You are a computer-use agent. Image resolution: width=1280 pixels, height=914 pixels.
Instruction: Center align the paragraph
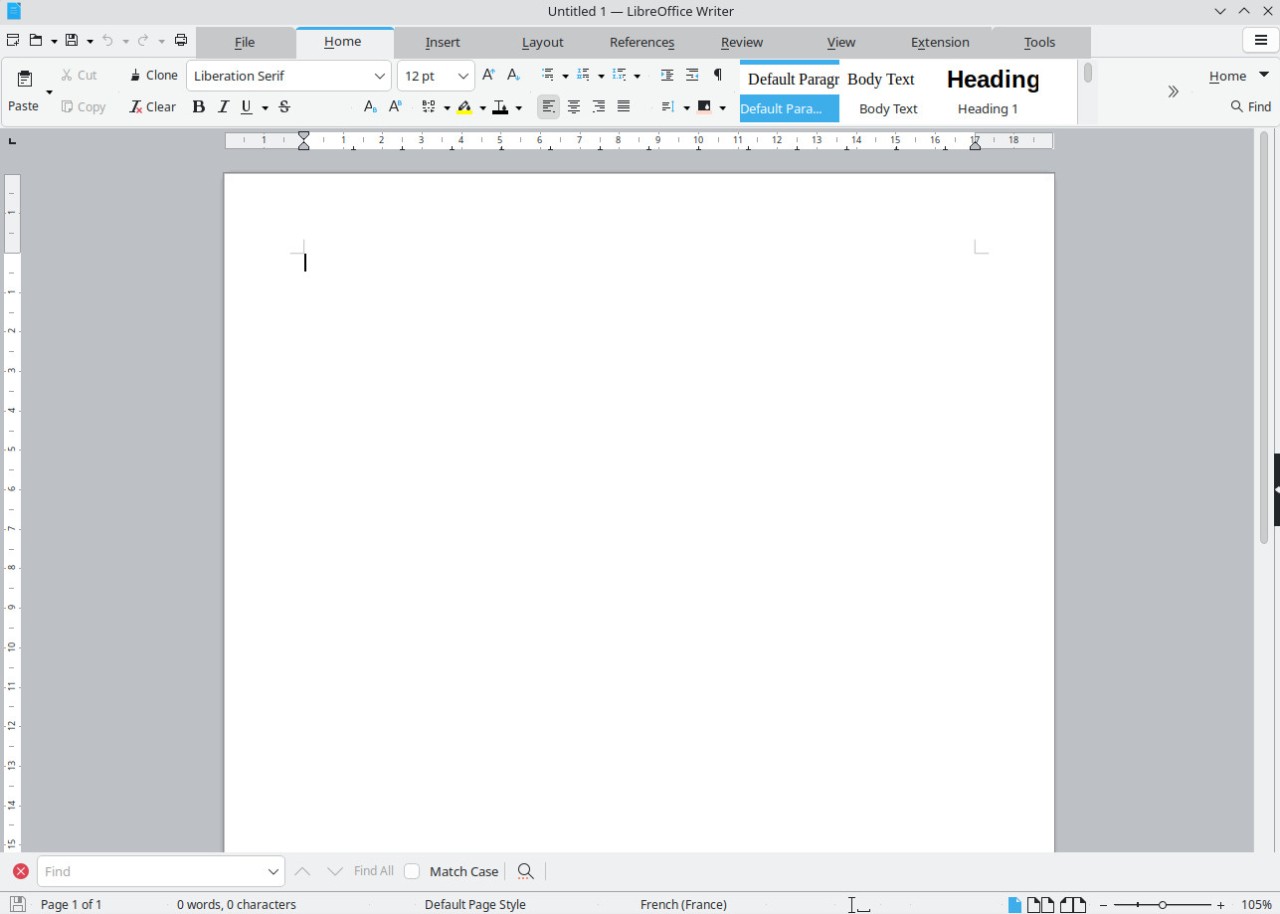(573, 106)
